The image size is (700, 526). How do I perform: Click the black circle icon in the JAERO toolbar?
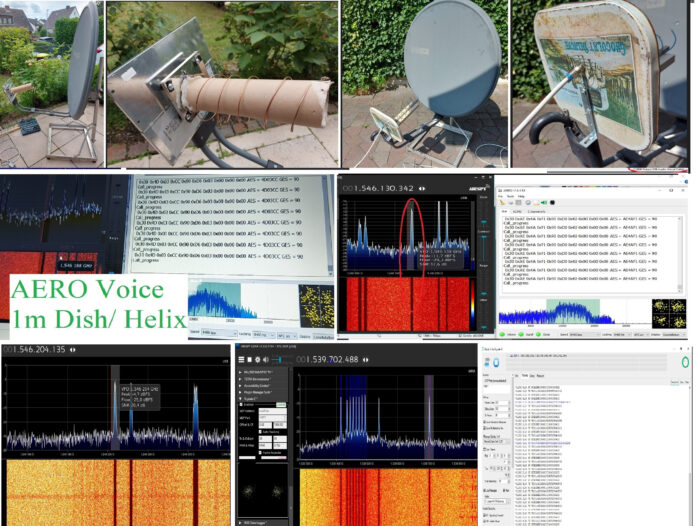pyautogui.click(x=552, y=202)
